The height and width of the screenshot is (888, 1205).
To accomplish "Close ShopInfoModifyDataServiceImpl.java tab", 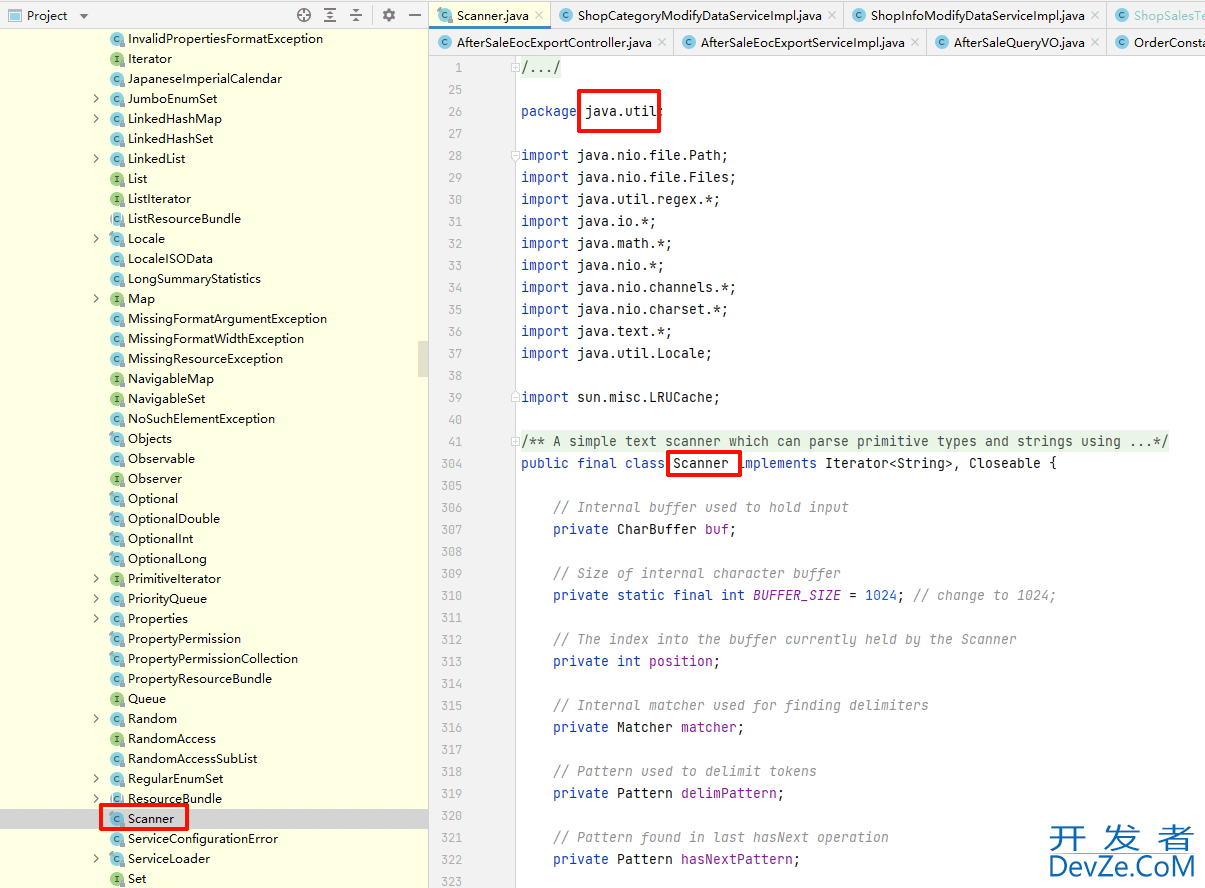I will pyautogui.click(x=1095, y=15).
